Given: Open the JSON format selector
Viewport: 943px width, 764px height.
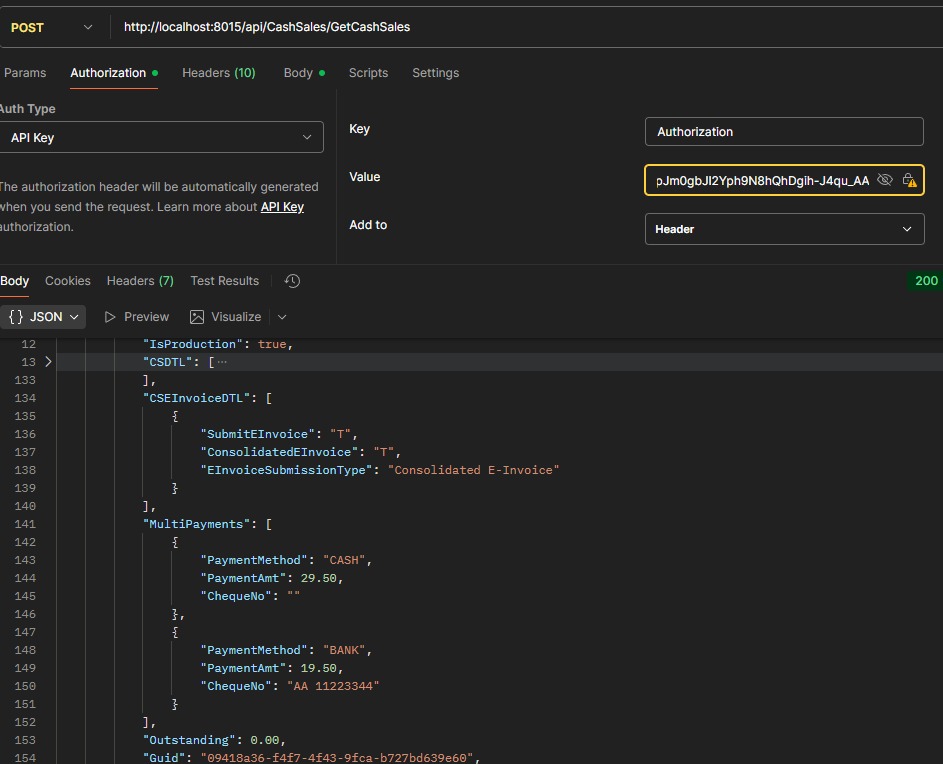Looking at the screenshot, I should point(44,317).
